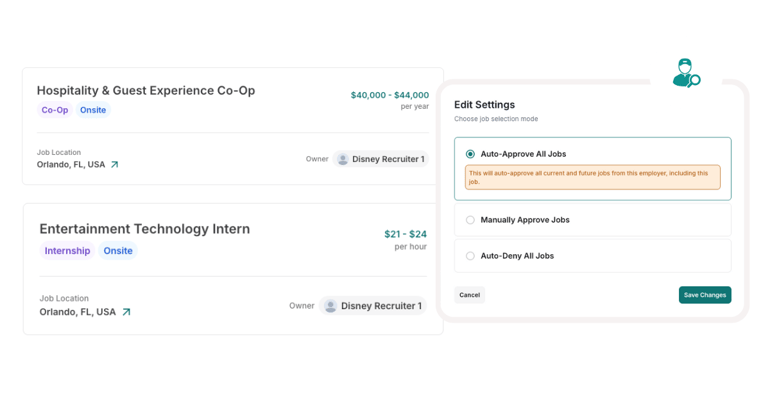This screenshot has height=402, width=770.
Task: Choose Manually Approve Jobs radio option
Action: (470, 220)
